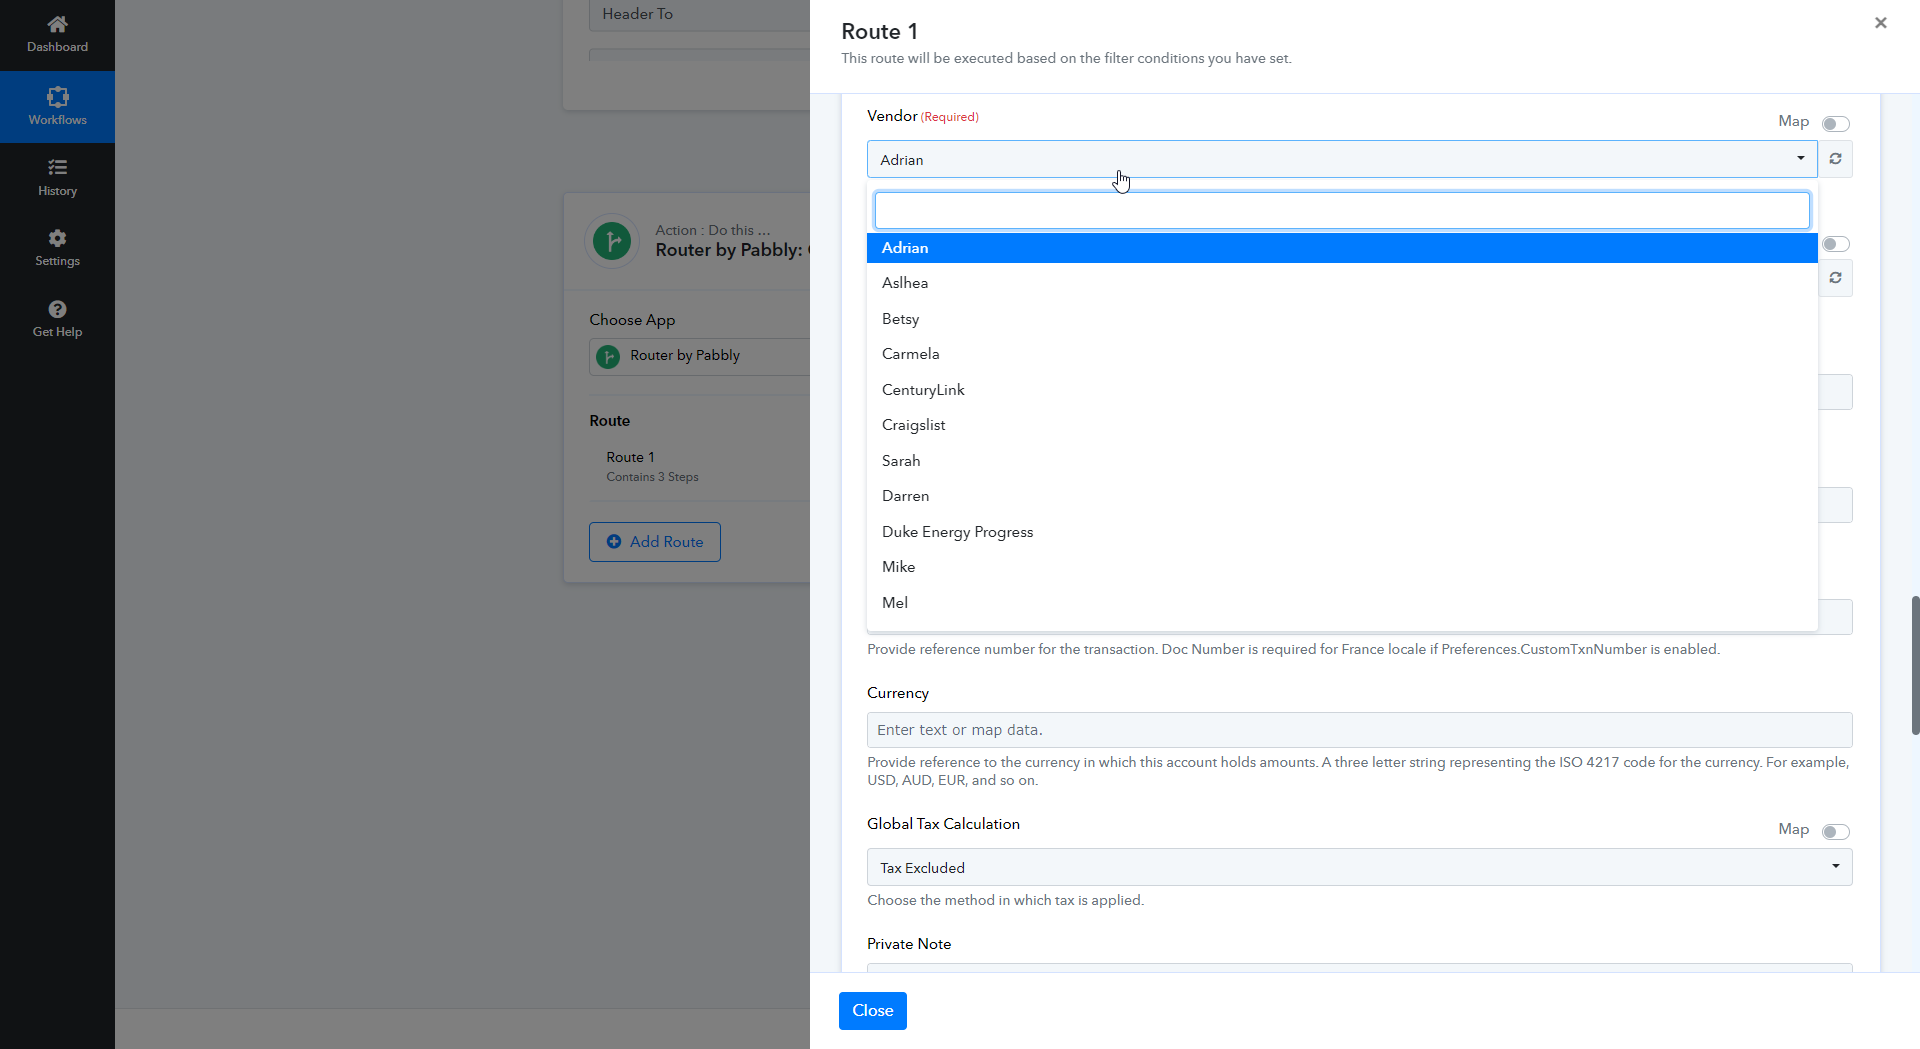Click the Close button

click(872, 1011)
